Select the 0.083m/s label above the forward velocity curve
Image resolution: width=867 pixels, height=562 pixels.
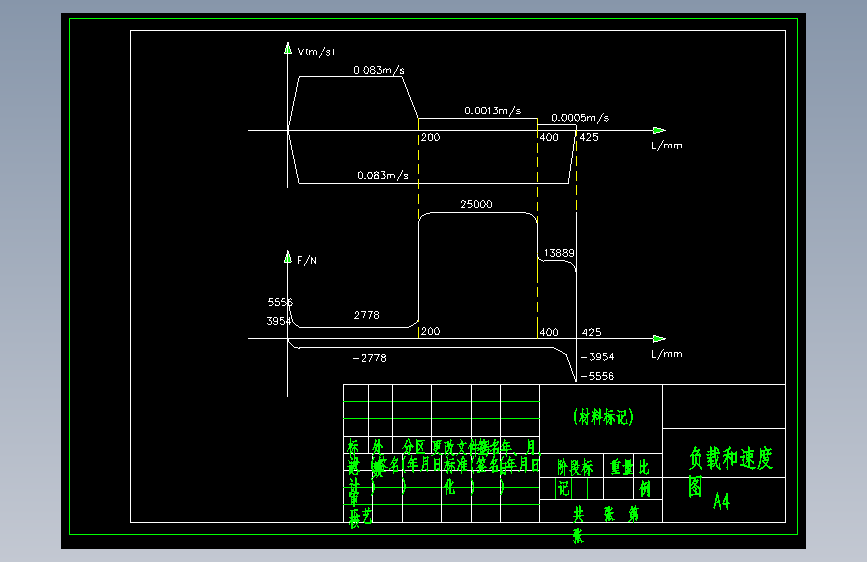point(379,70)
